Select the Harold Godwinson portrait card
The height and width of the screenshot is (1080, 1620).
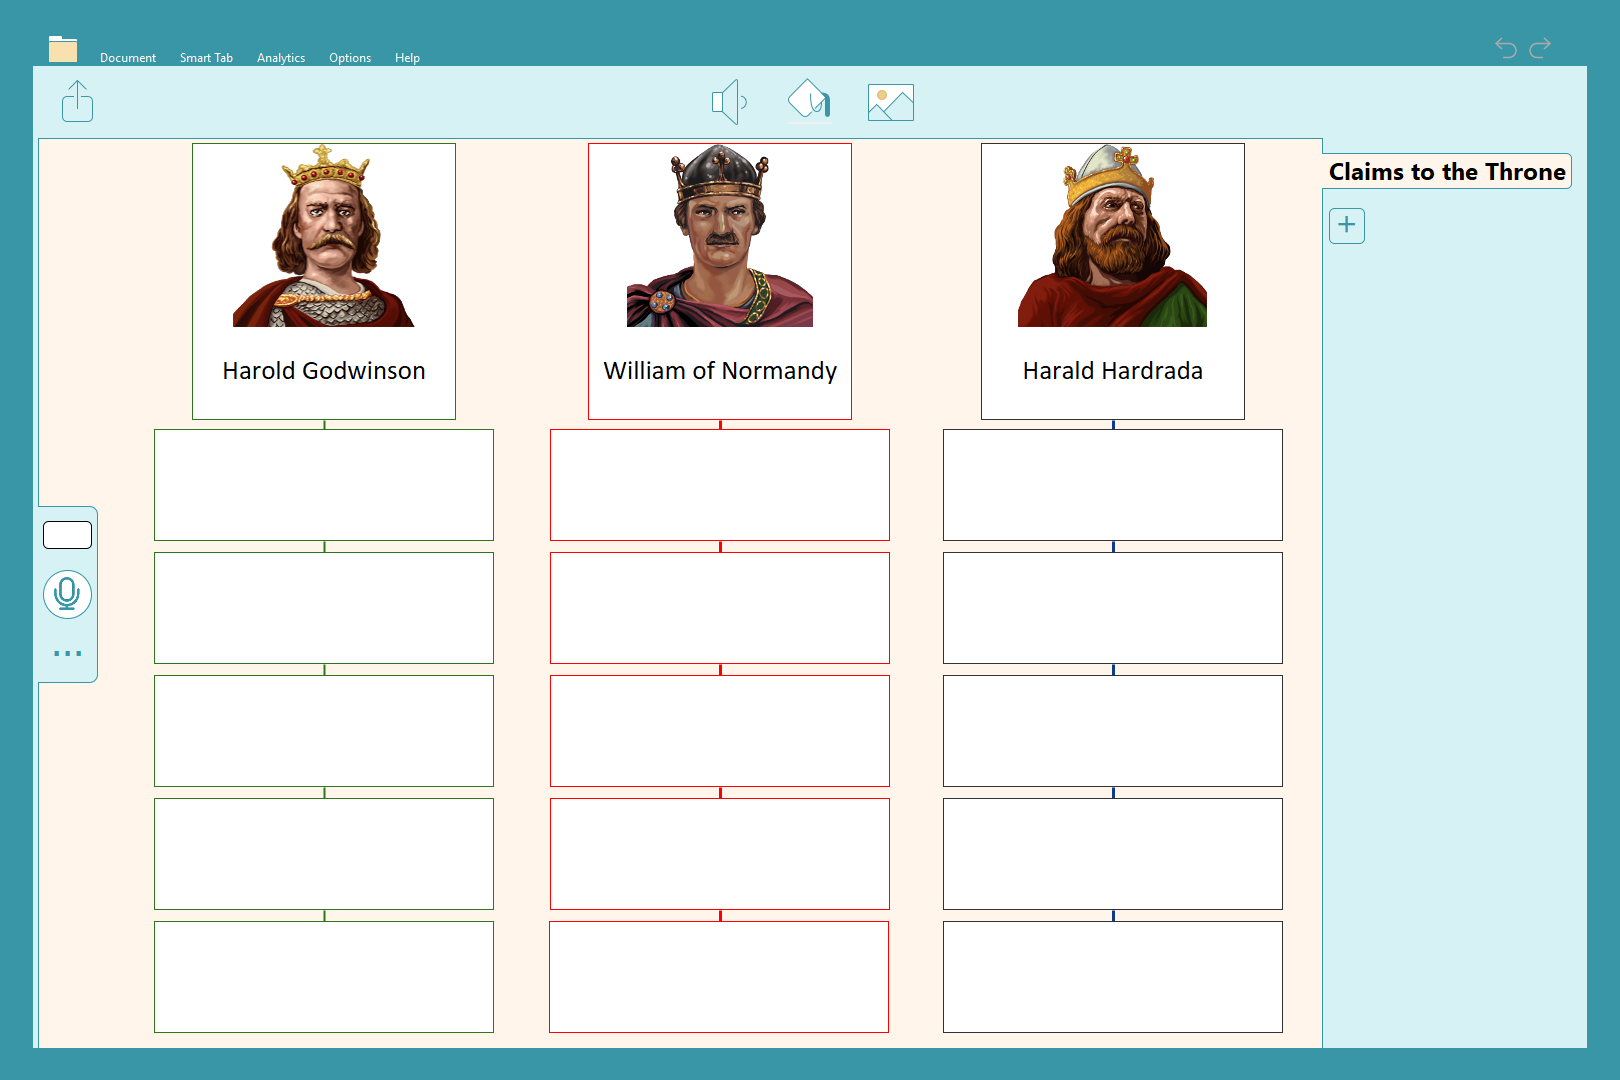pyautogui.click(x=324, y=281)
